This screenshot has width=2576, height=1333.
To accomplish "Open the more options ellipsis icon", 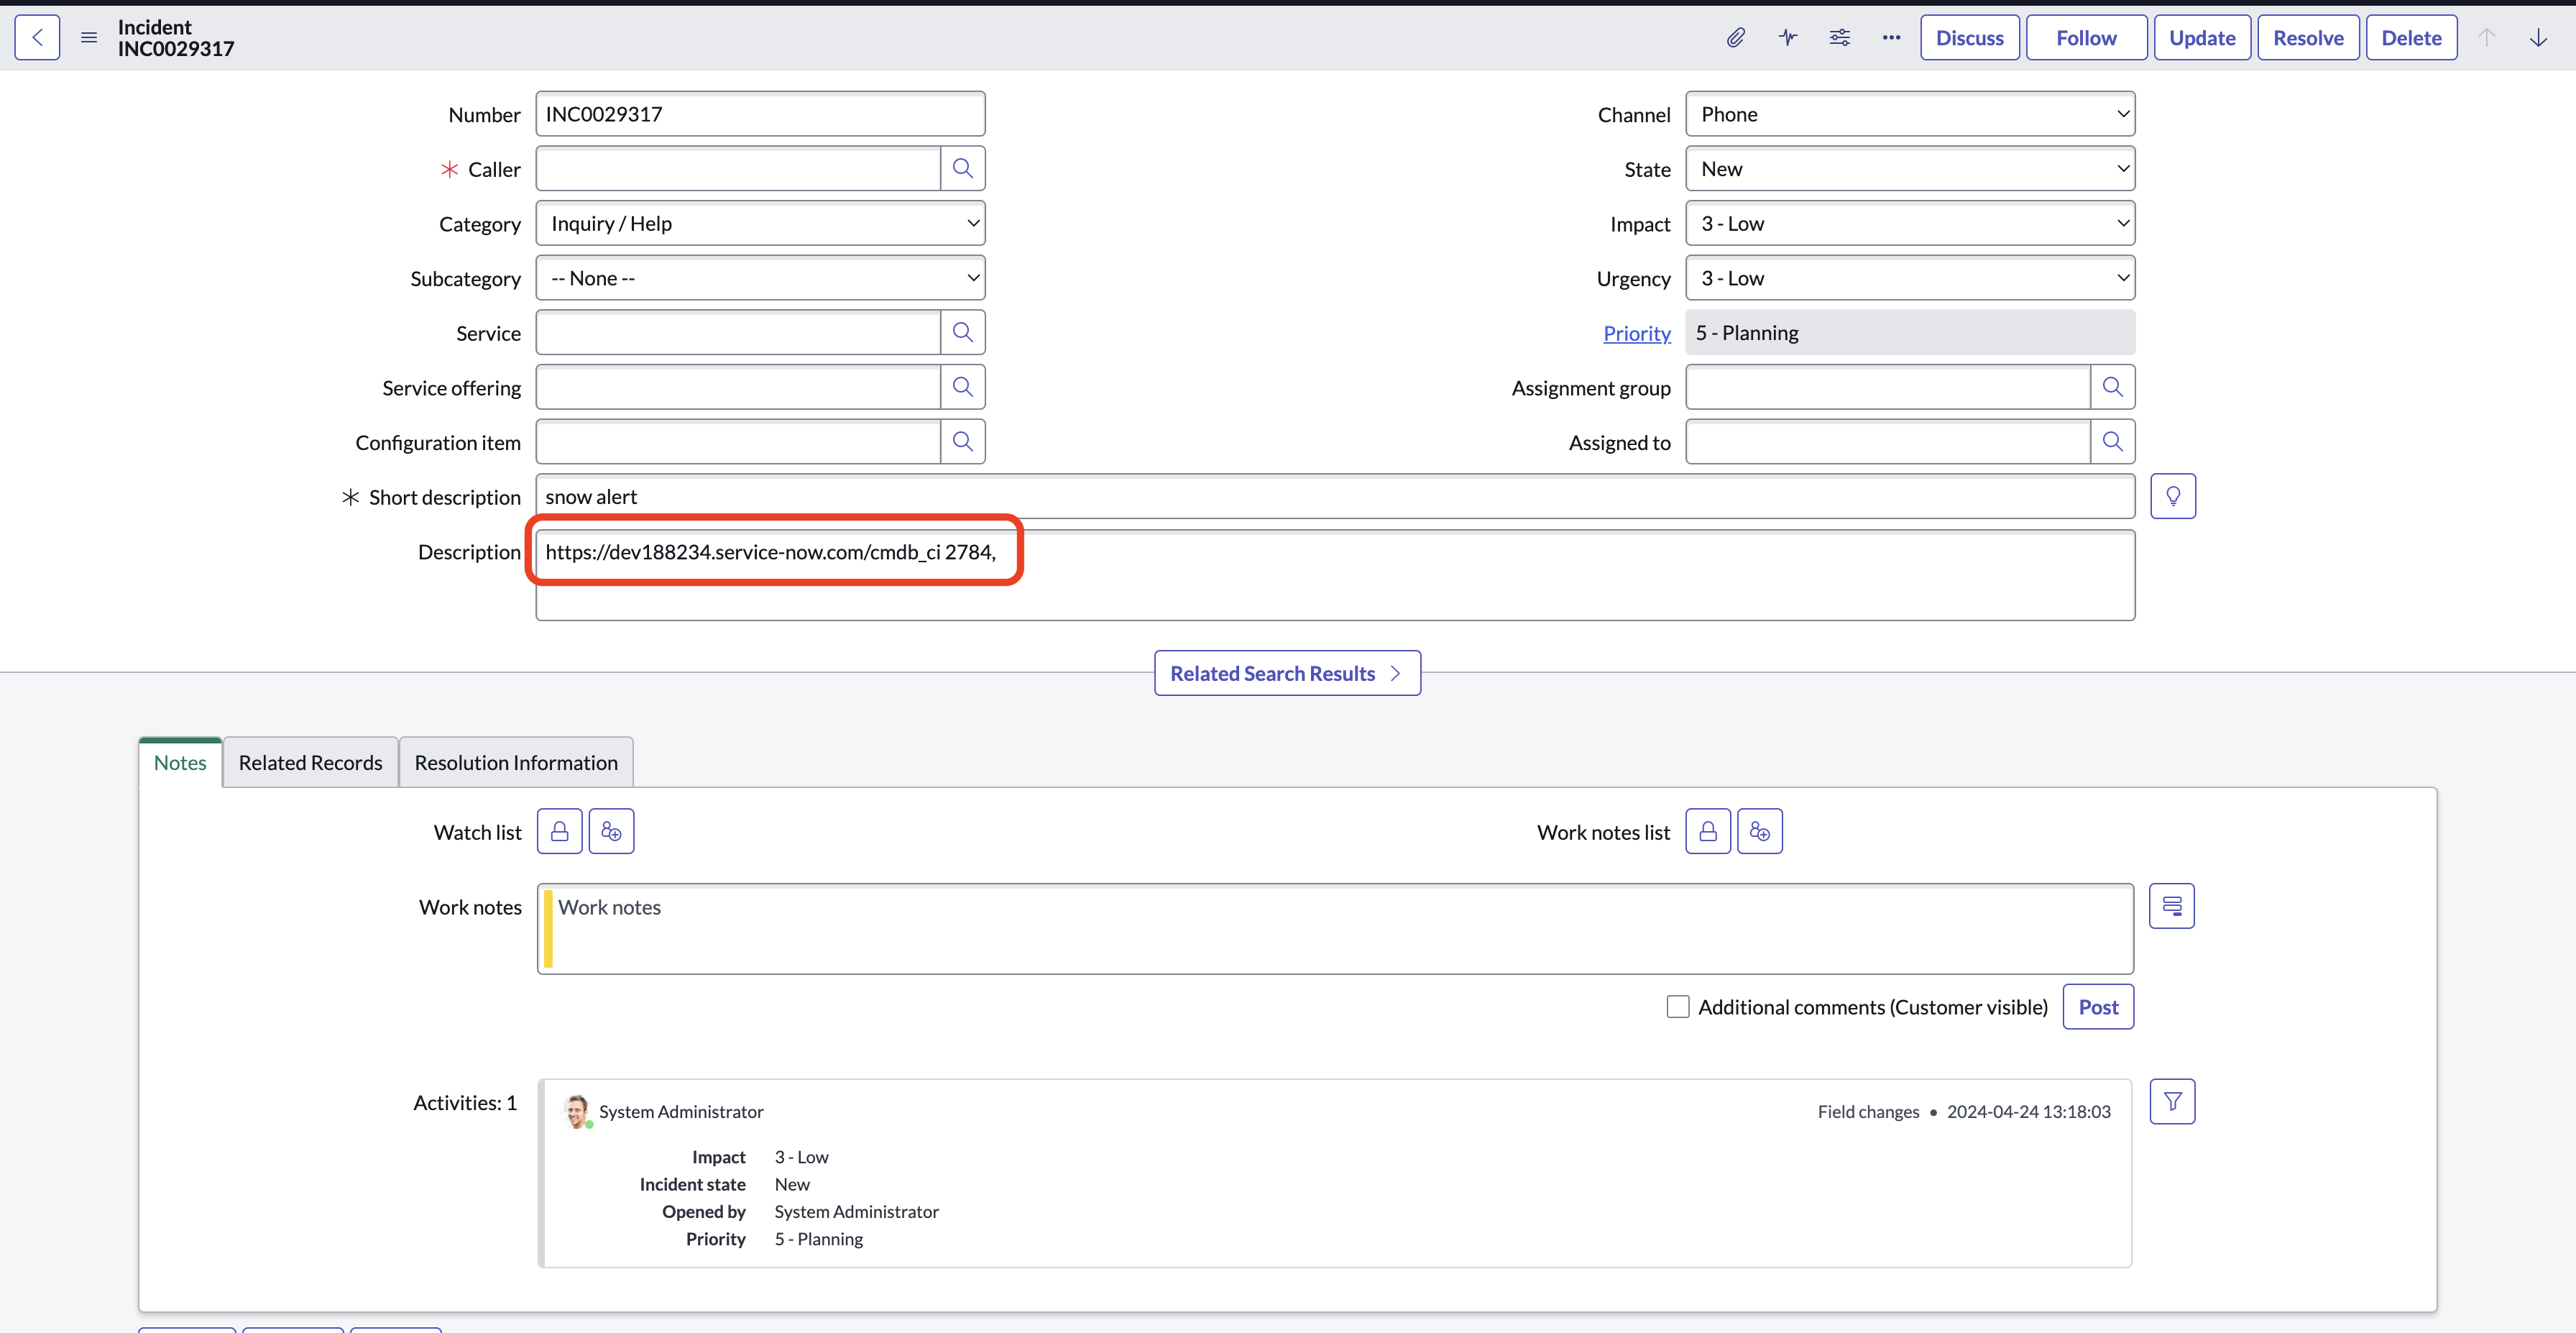I will pos(1891,37).
